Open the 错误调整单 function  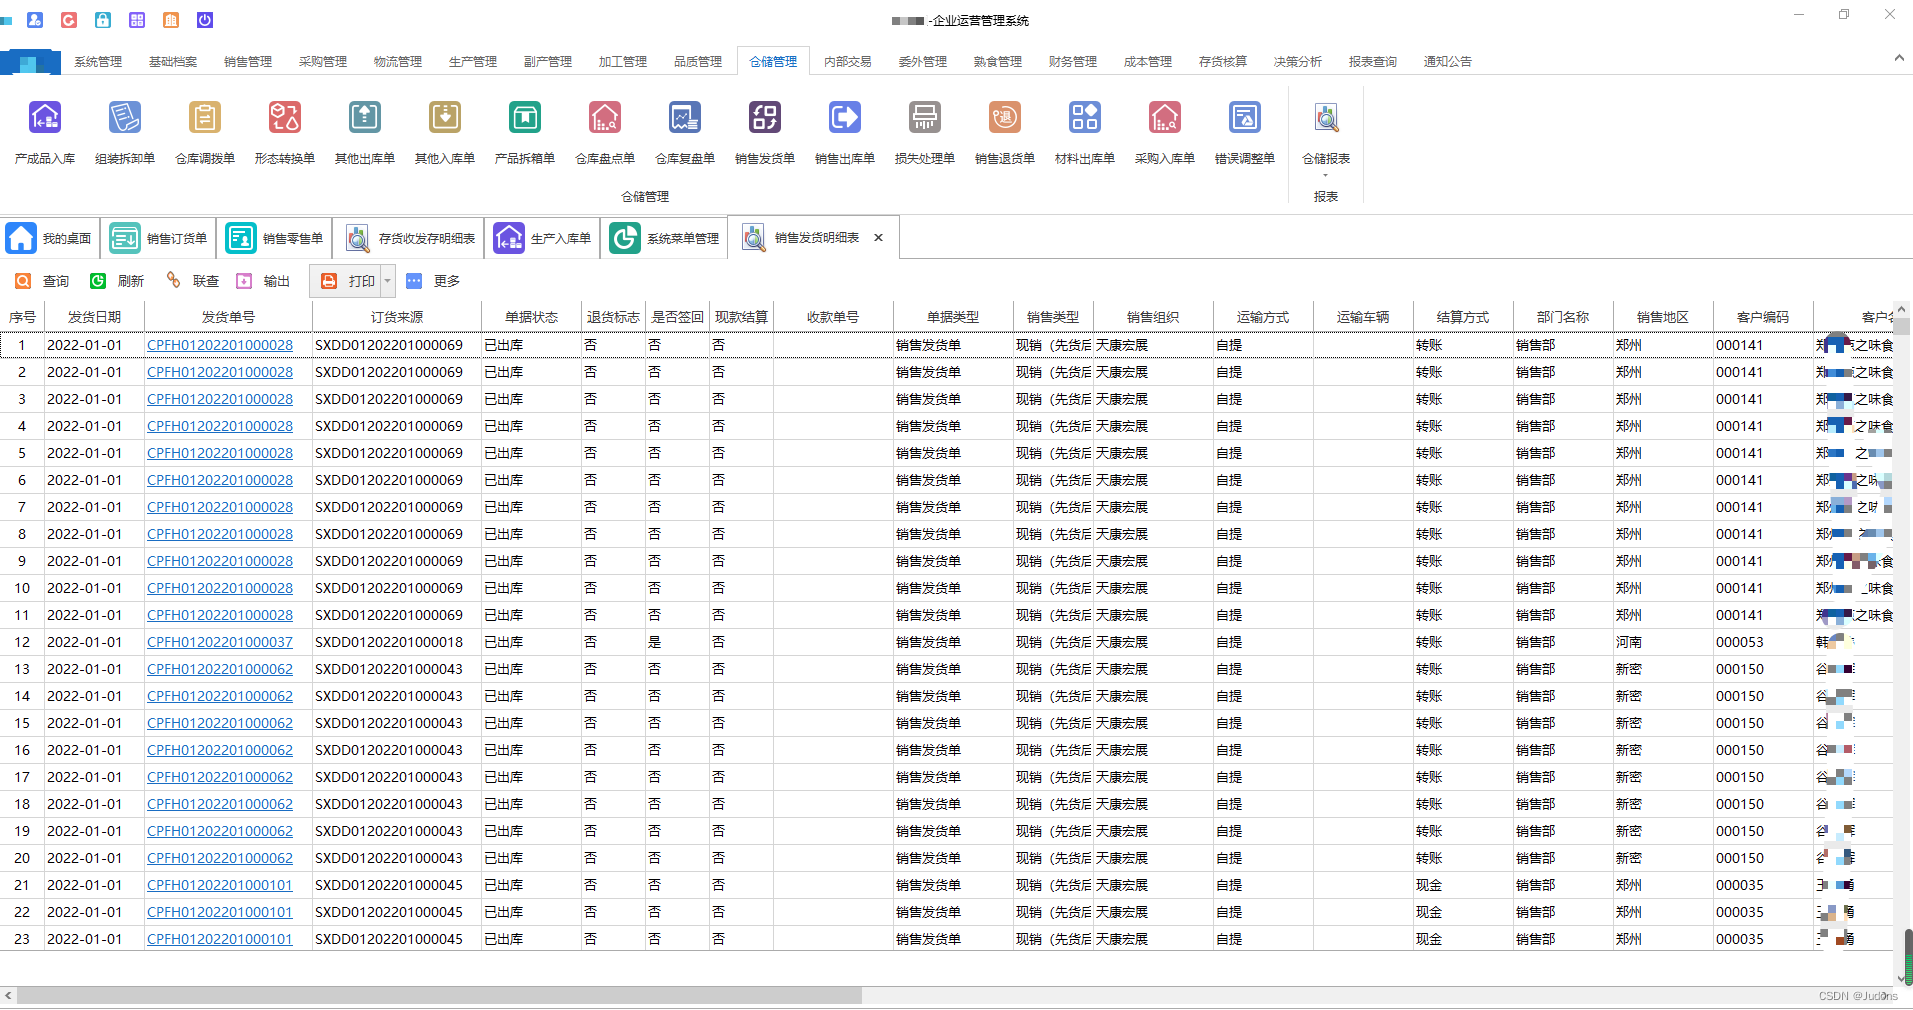tap(1244, 130)
